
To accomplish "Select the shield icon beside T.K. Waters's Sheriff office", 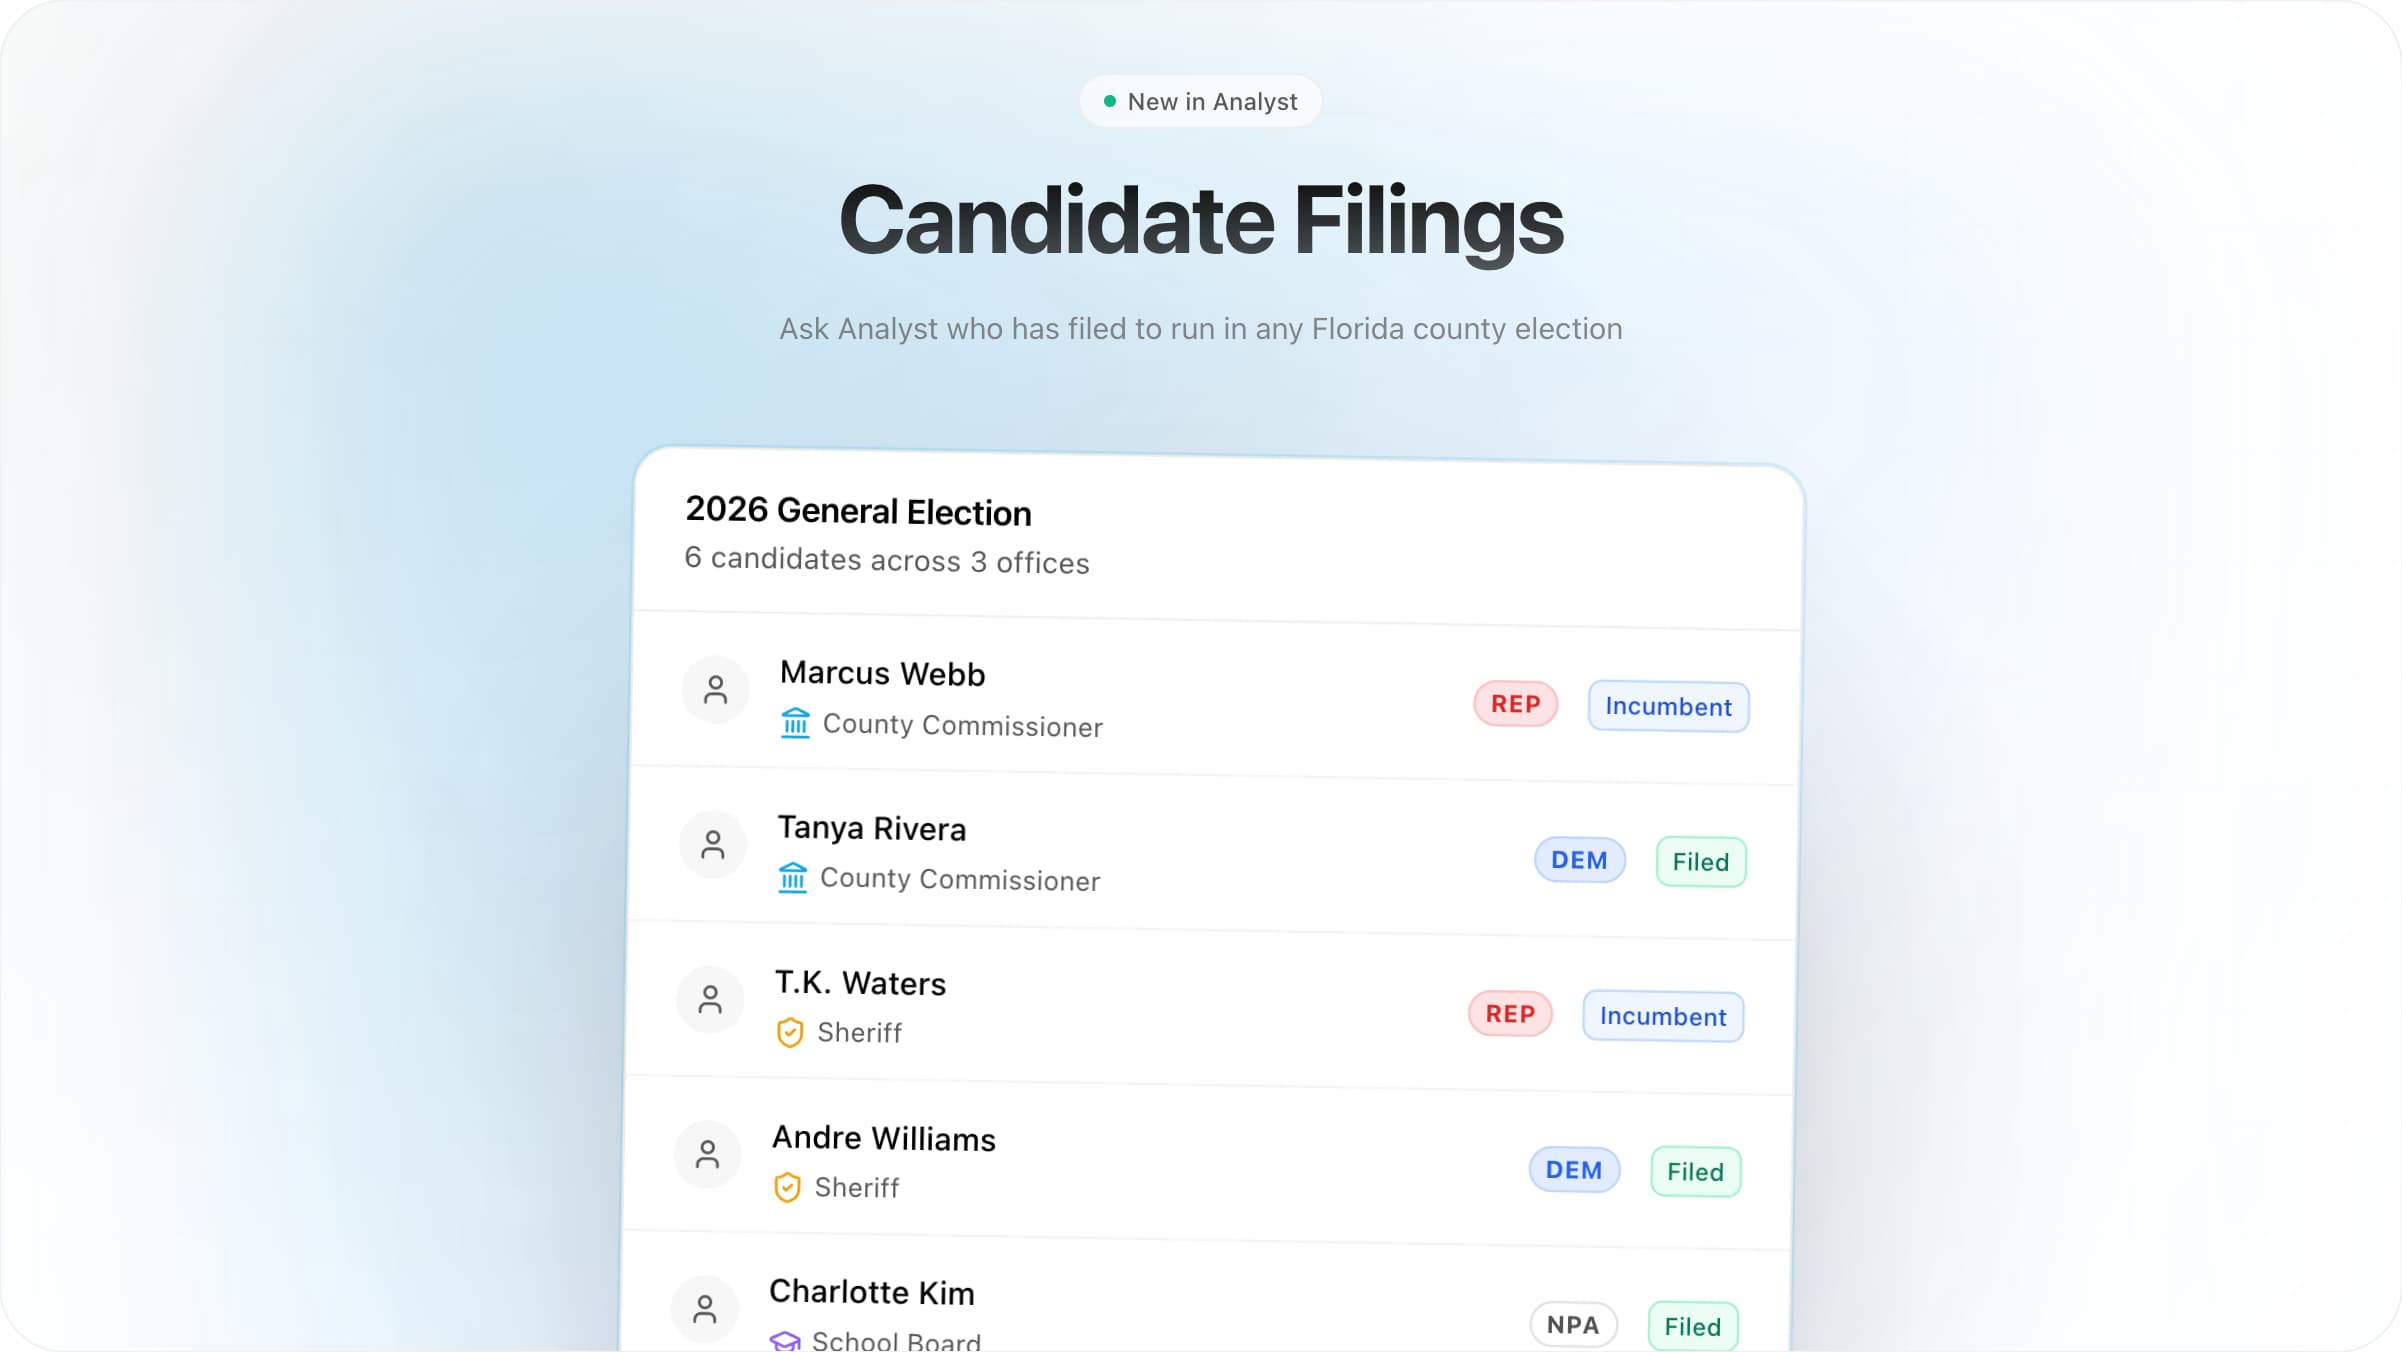I will pyautogui.click(x=791, y=1032).
